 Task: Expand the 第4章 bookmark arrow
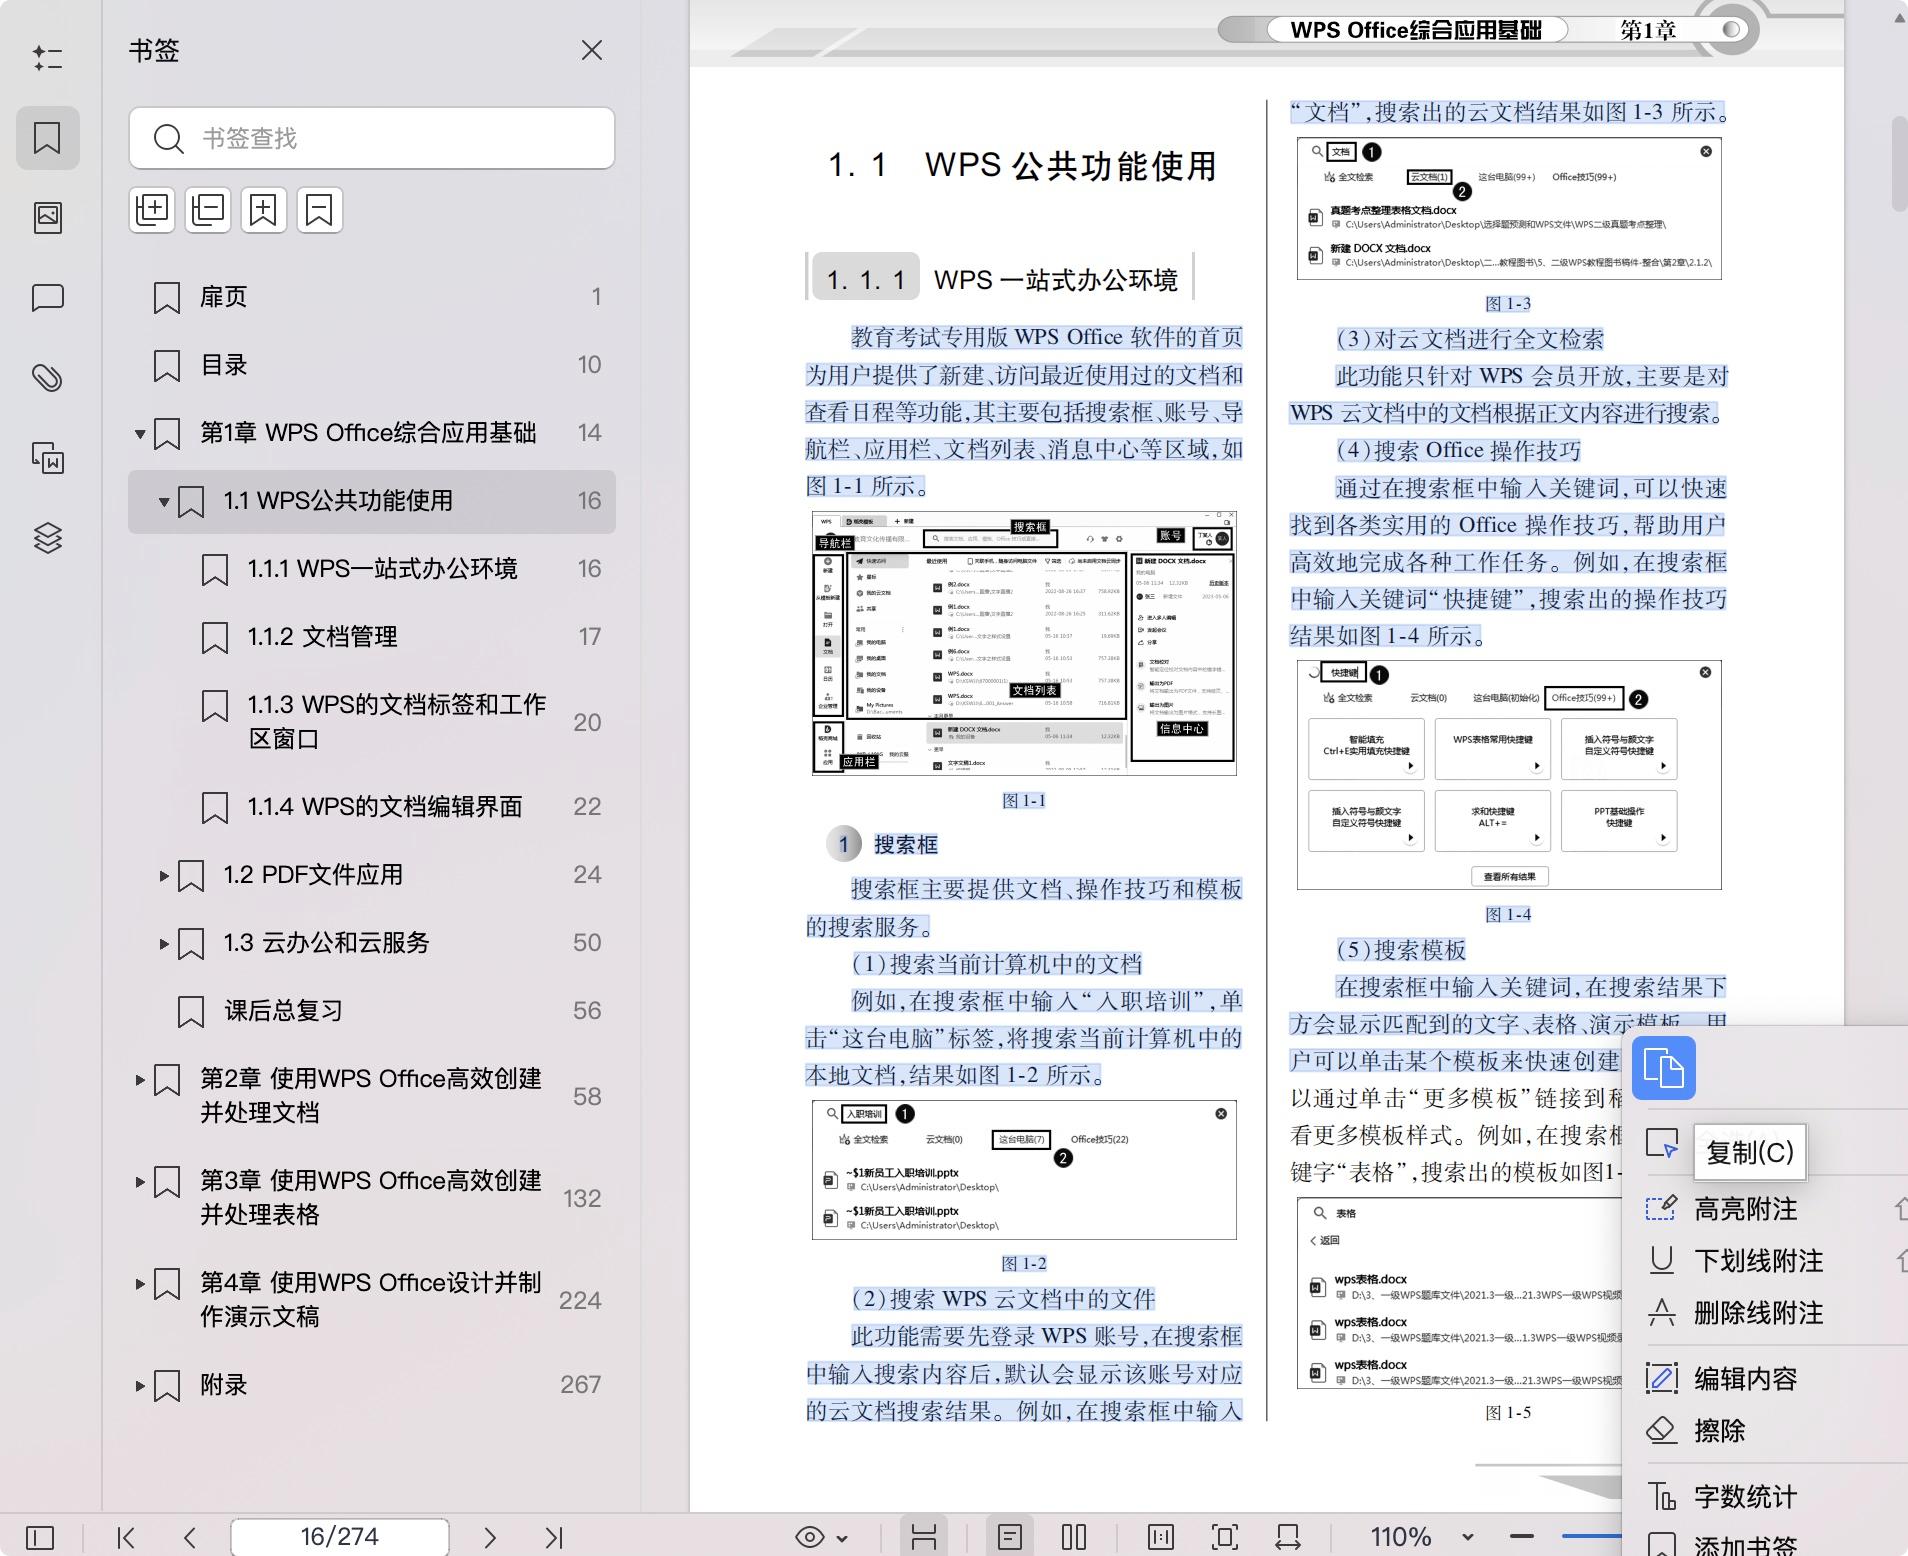(x=140, y=1284)
